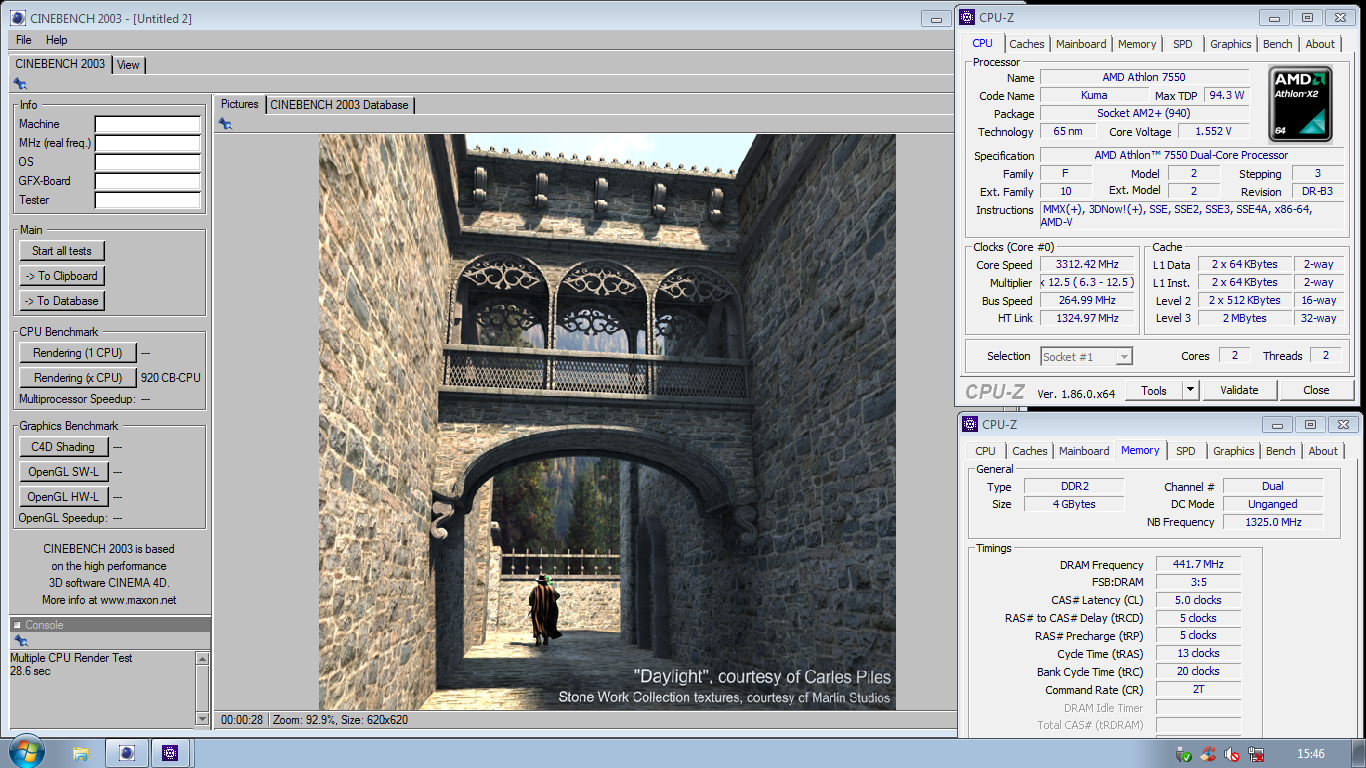
Task: Open the Caches tab in lower CPU-Z
Action: tap(1030, 451)
